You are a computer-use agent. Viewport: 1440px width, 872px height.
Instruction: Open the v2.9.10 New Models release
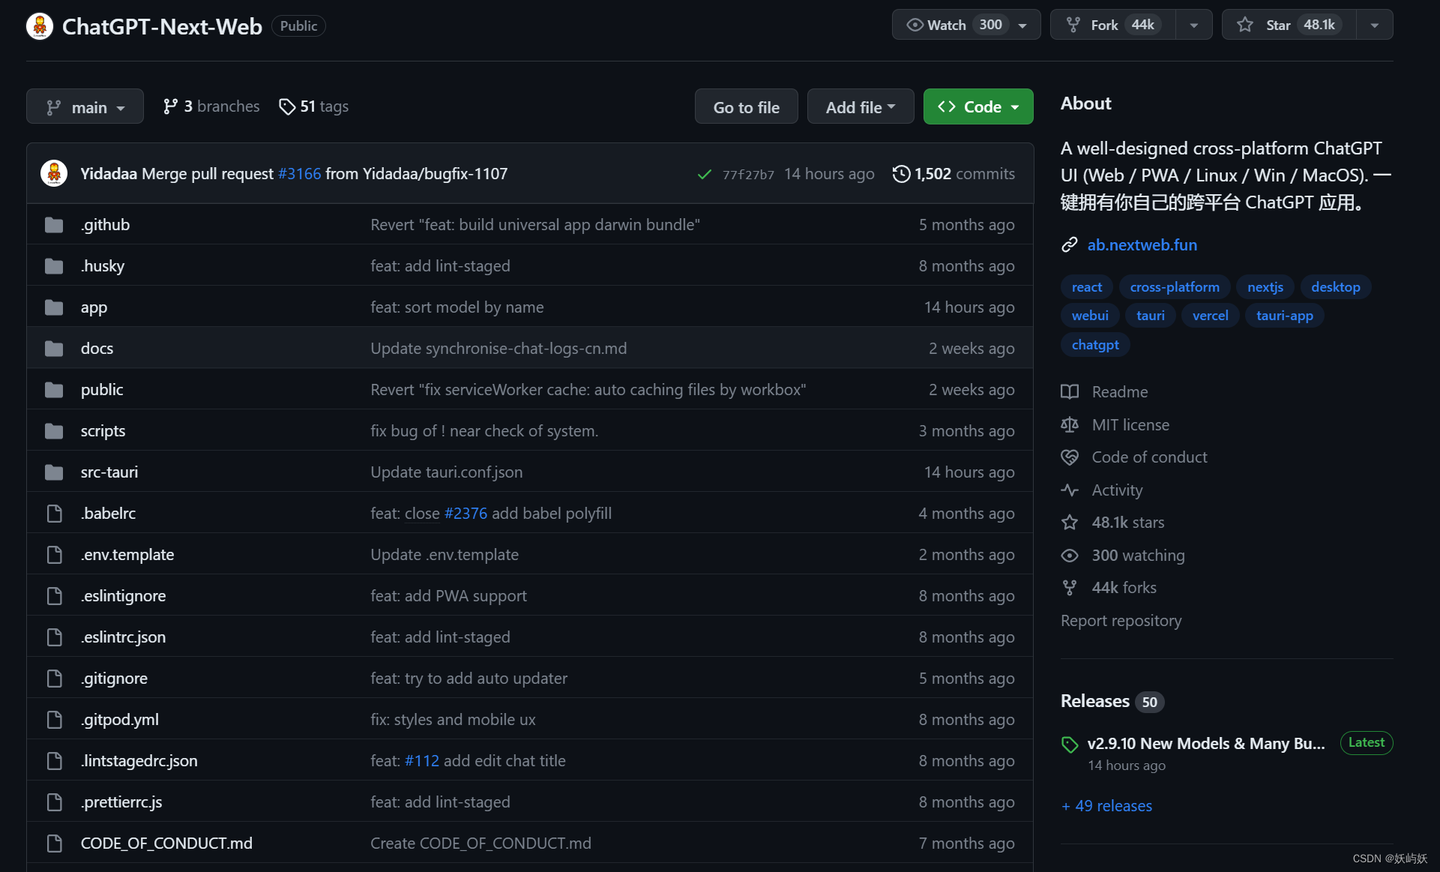[1206, 744]
